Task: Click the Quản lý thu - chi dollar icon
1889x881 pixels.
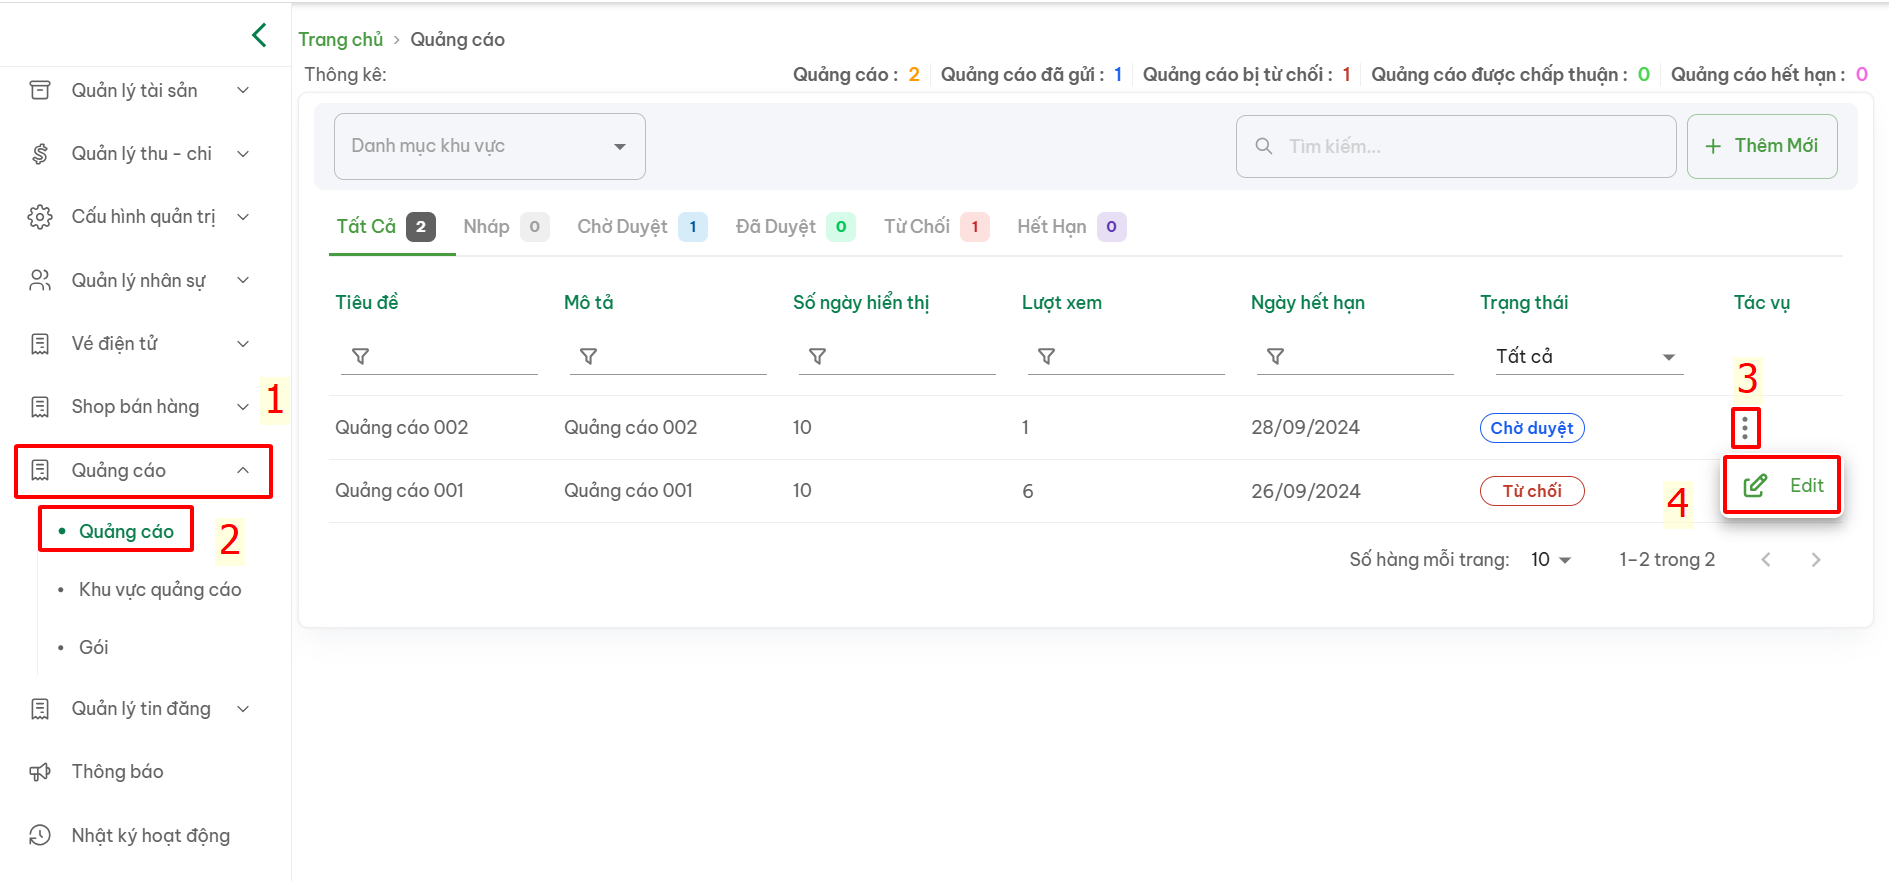Action: (40, 153)
